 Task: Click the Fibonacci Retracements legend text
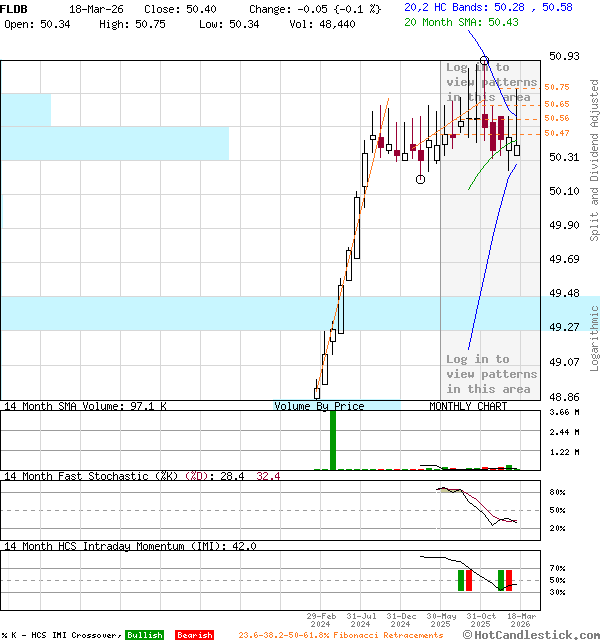tap(340, 635)
